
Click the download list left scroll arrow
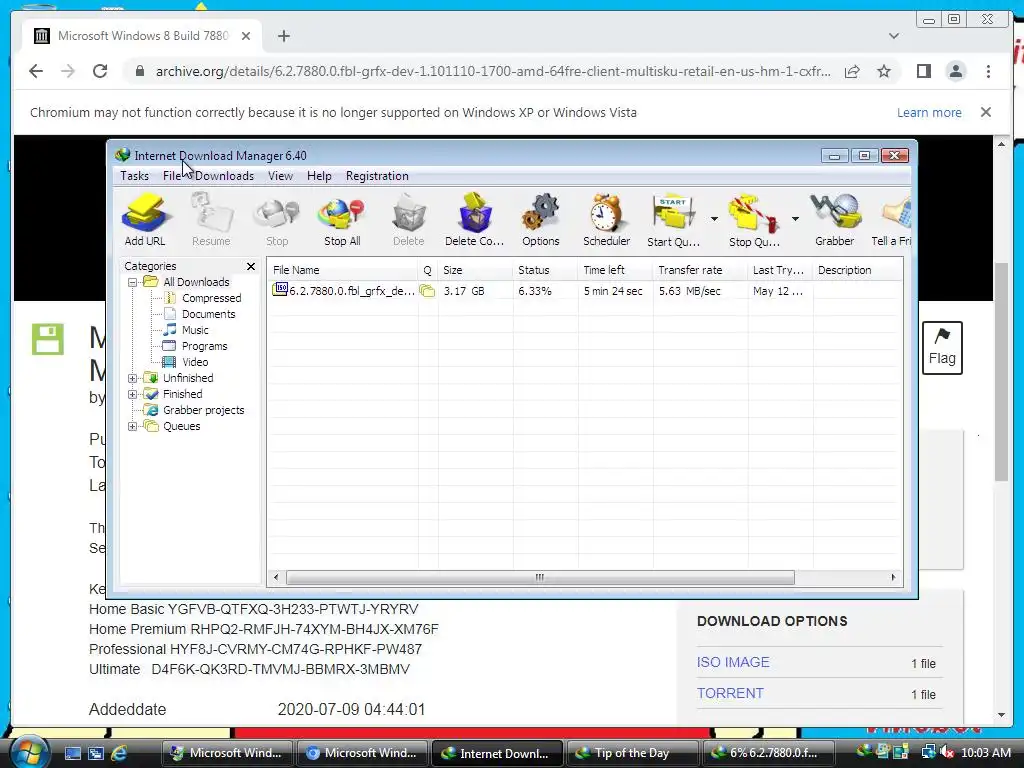click(276, 577)
